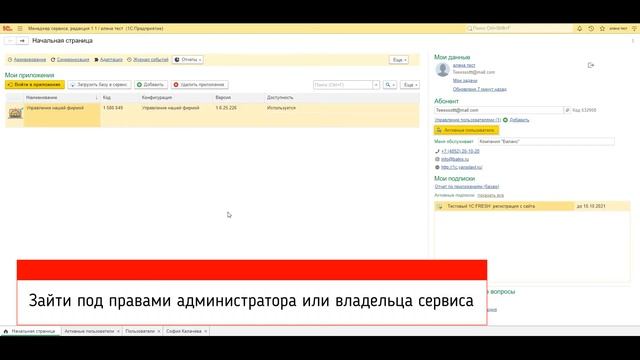This screenshot has width=640, height=360.
Task: Close the Активные пользователи tab
Action: 118,331
